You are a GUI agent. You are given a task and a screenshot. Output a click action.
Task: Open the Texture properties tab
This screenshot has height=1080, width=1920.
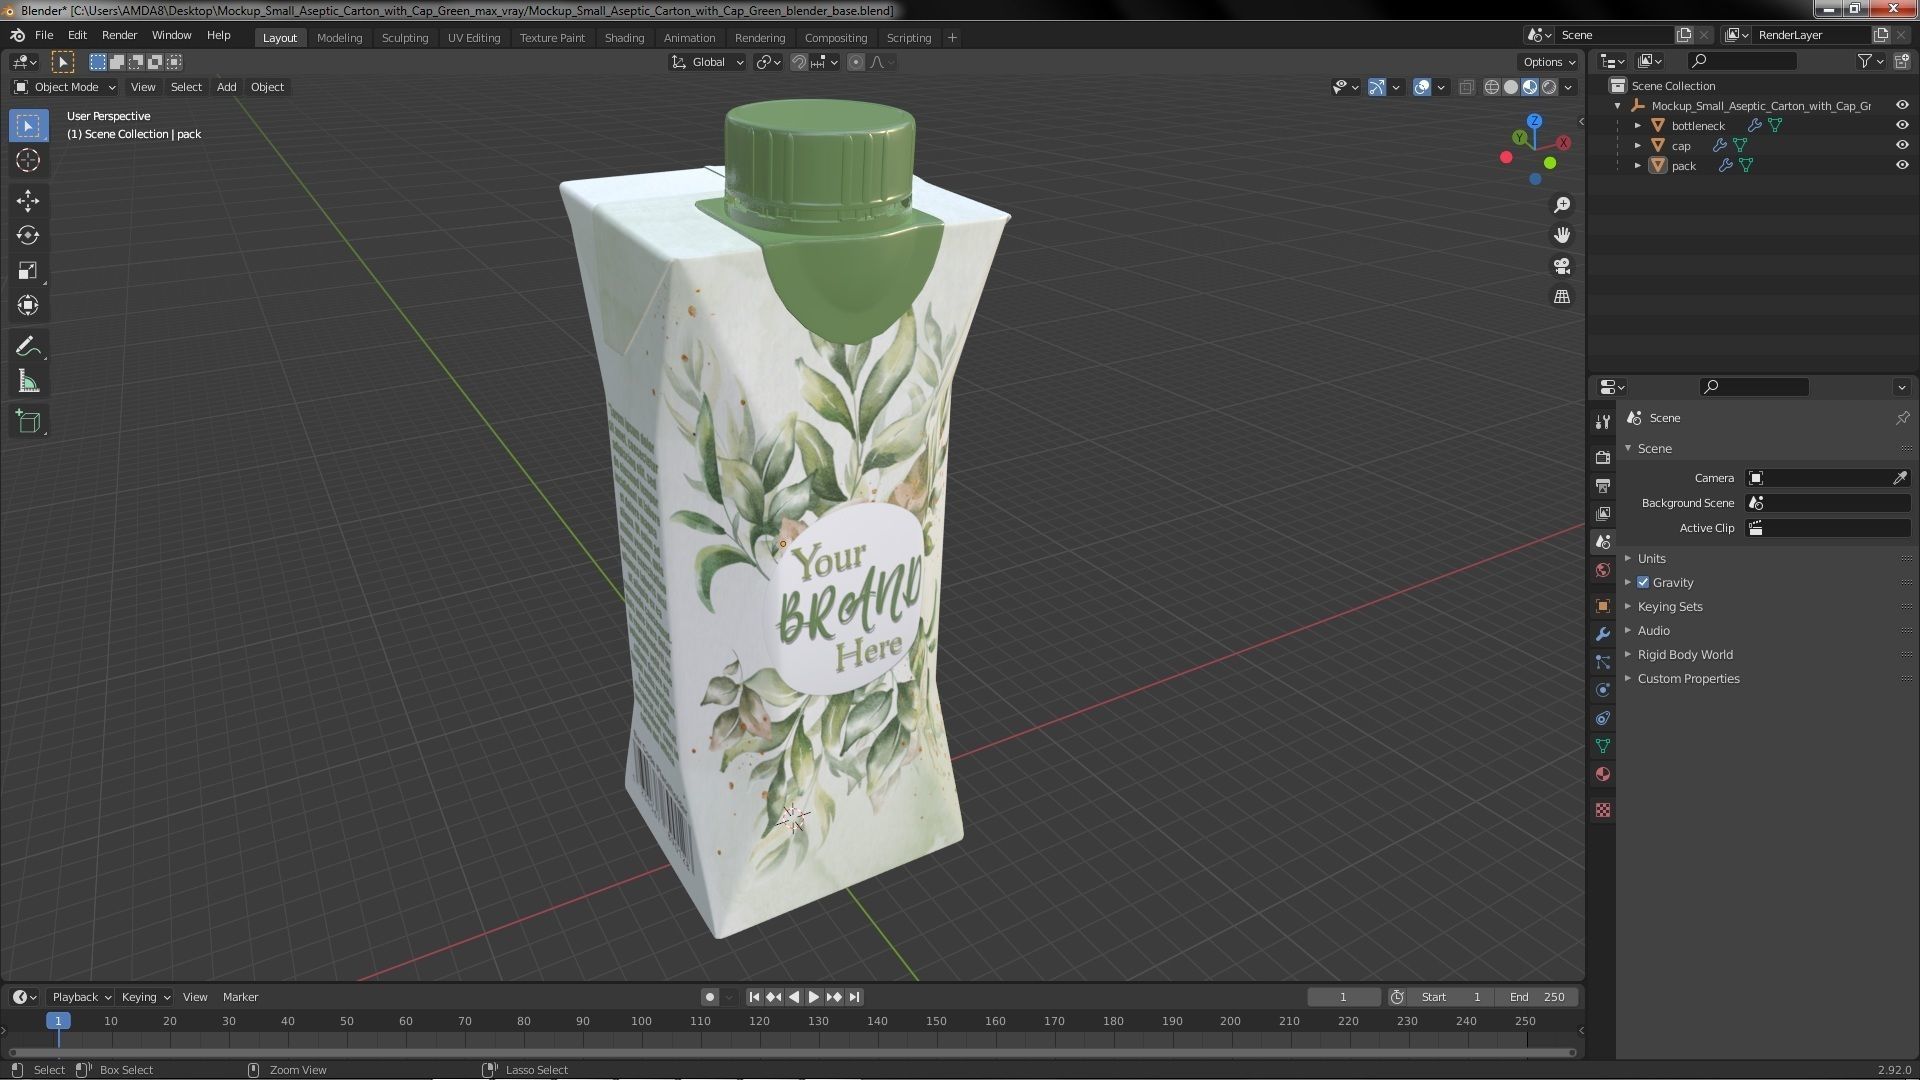tap(1603, 810)
